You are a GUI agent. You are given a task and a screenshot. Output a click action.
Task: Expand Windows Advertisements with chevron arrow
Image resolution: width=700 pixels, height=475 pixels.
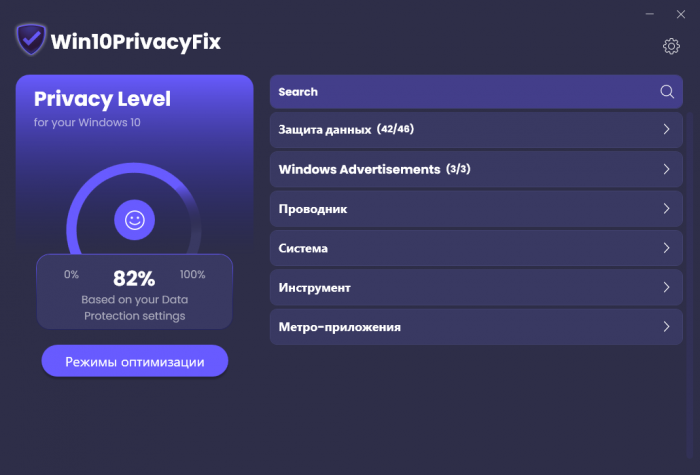click(x=666, y=169)
